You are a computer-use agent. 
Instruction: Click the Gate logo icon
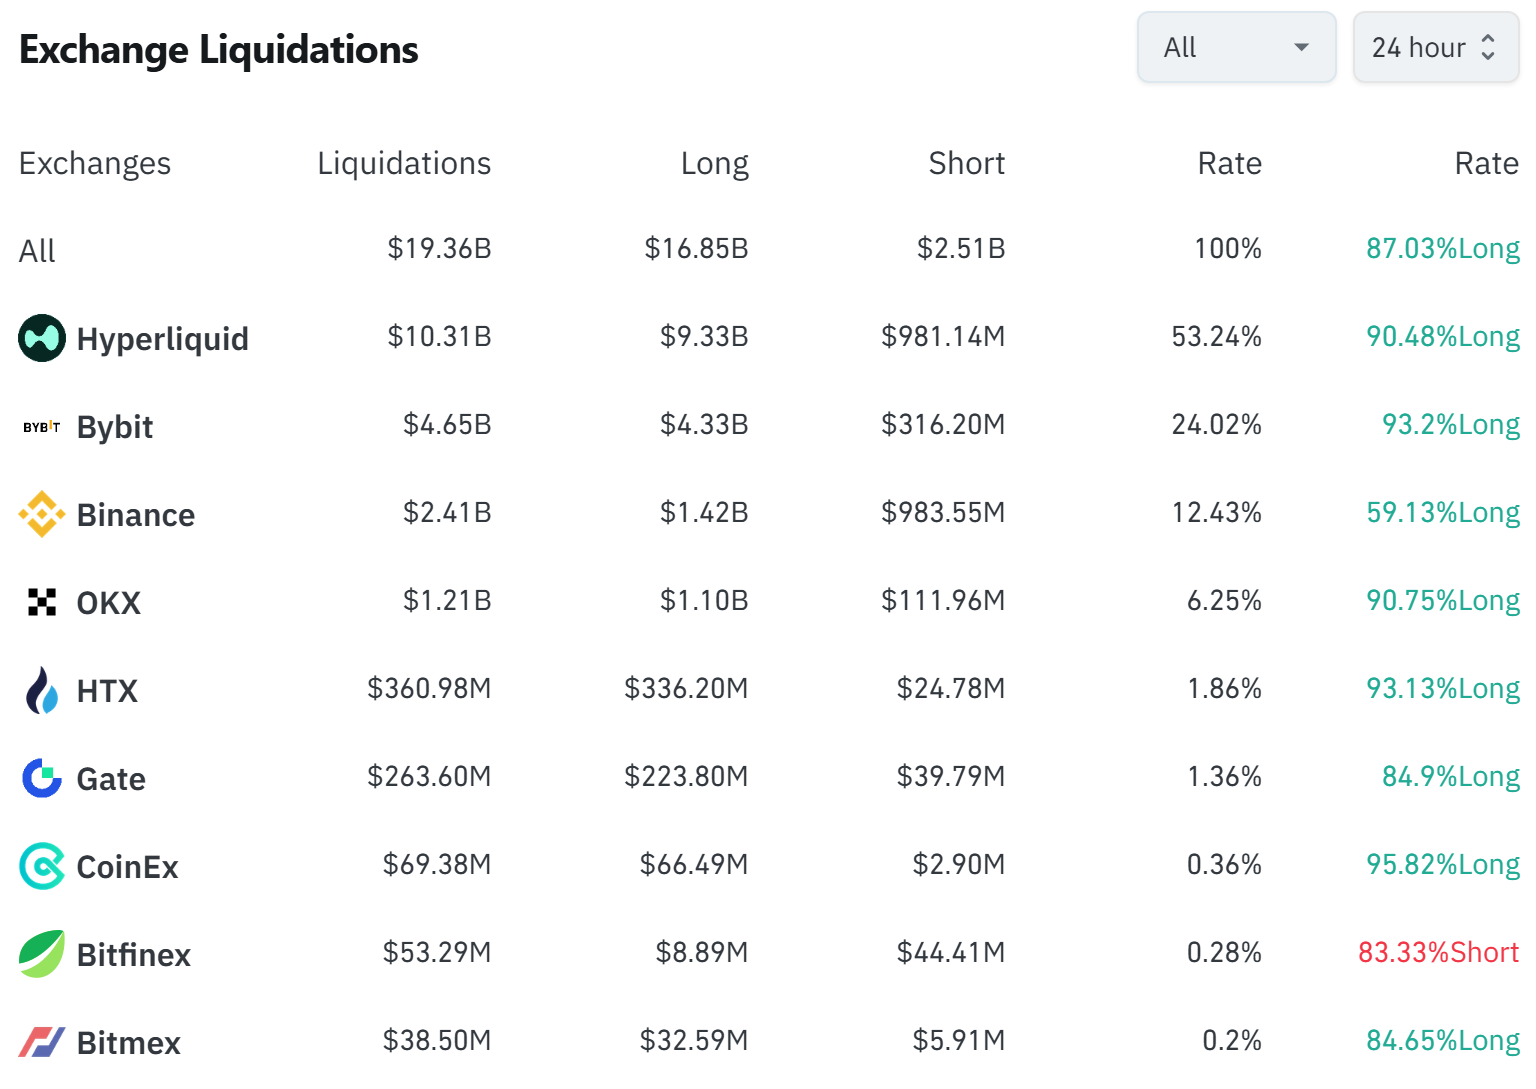click(42, 778)
